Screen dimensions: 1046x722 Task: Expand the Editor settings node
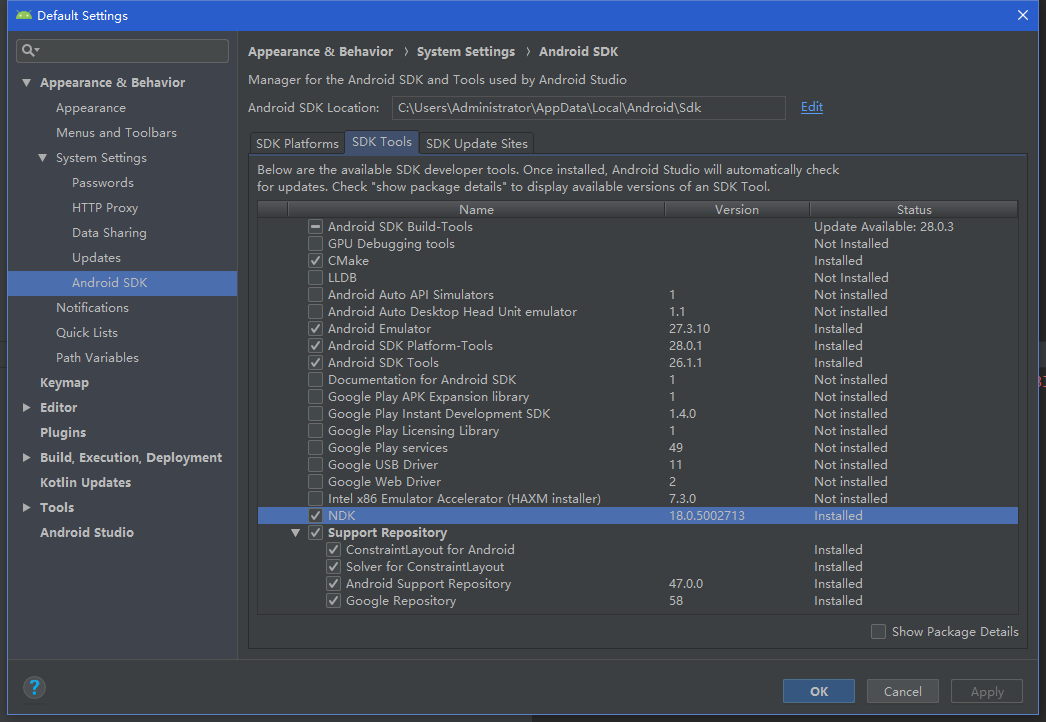(27, 408)
